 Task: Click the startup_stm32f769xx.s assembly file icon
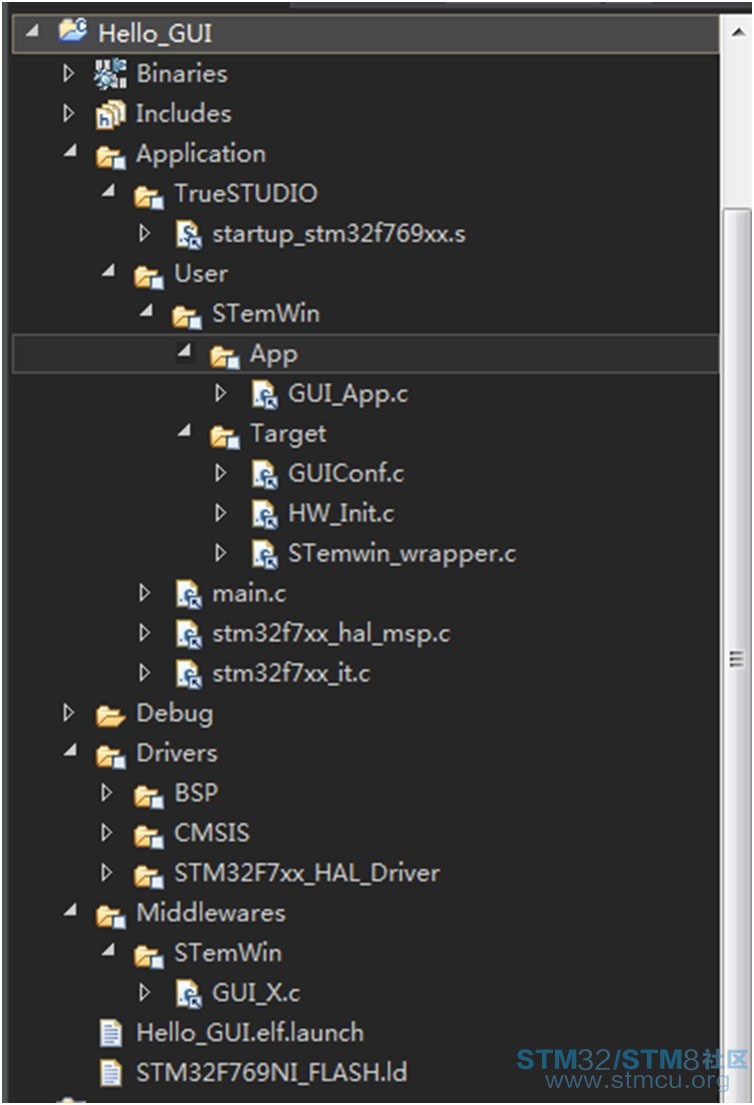pyautogui.click(x=188, y=234)
